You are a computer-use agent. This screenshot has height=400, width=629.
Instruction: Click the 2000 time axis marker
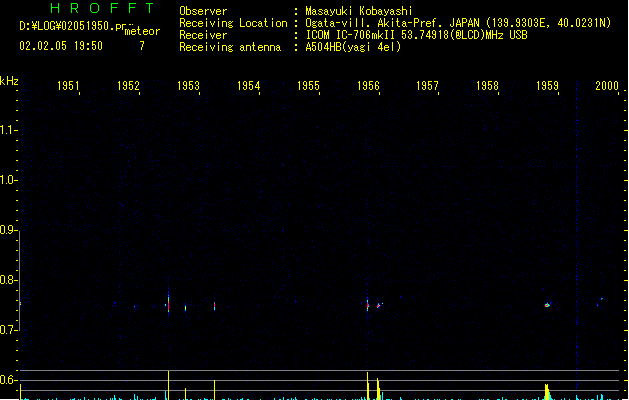(607, 85)
